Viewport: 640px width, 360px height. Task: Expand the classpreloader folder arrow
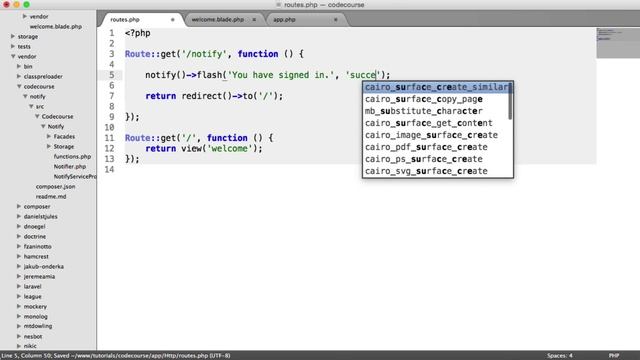[x=19, y=76]
